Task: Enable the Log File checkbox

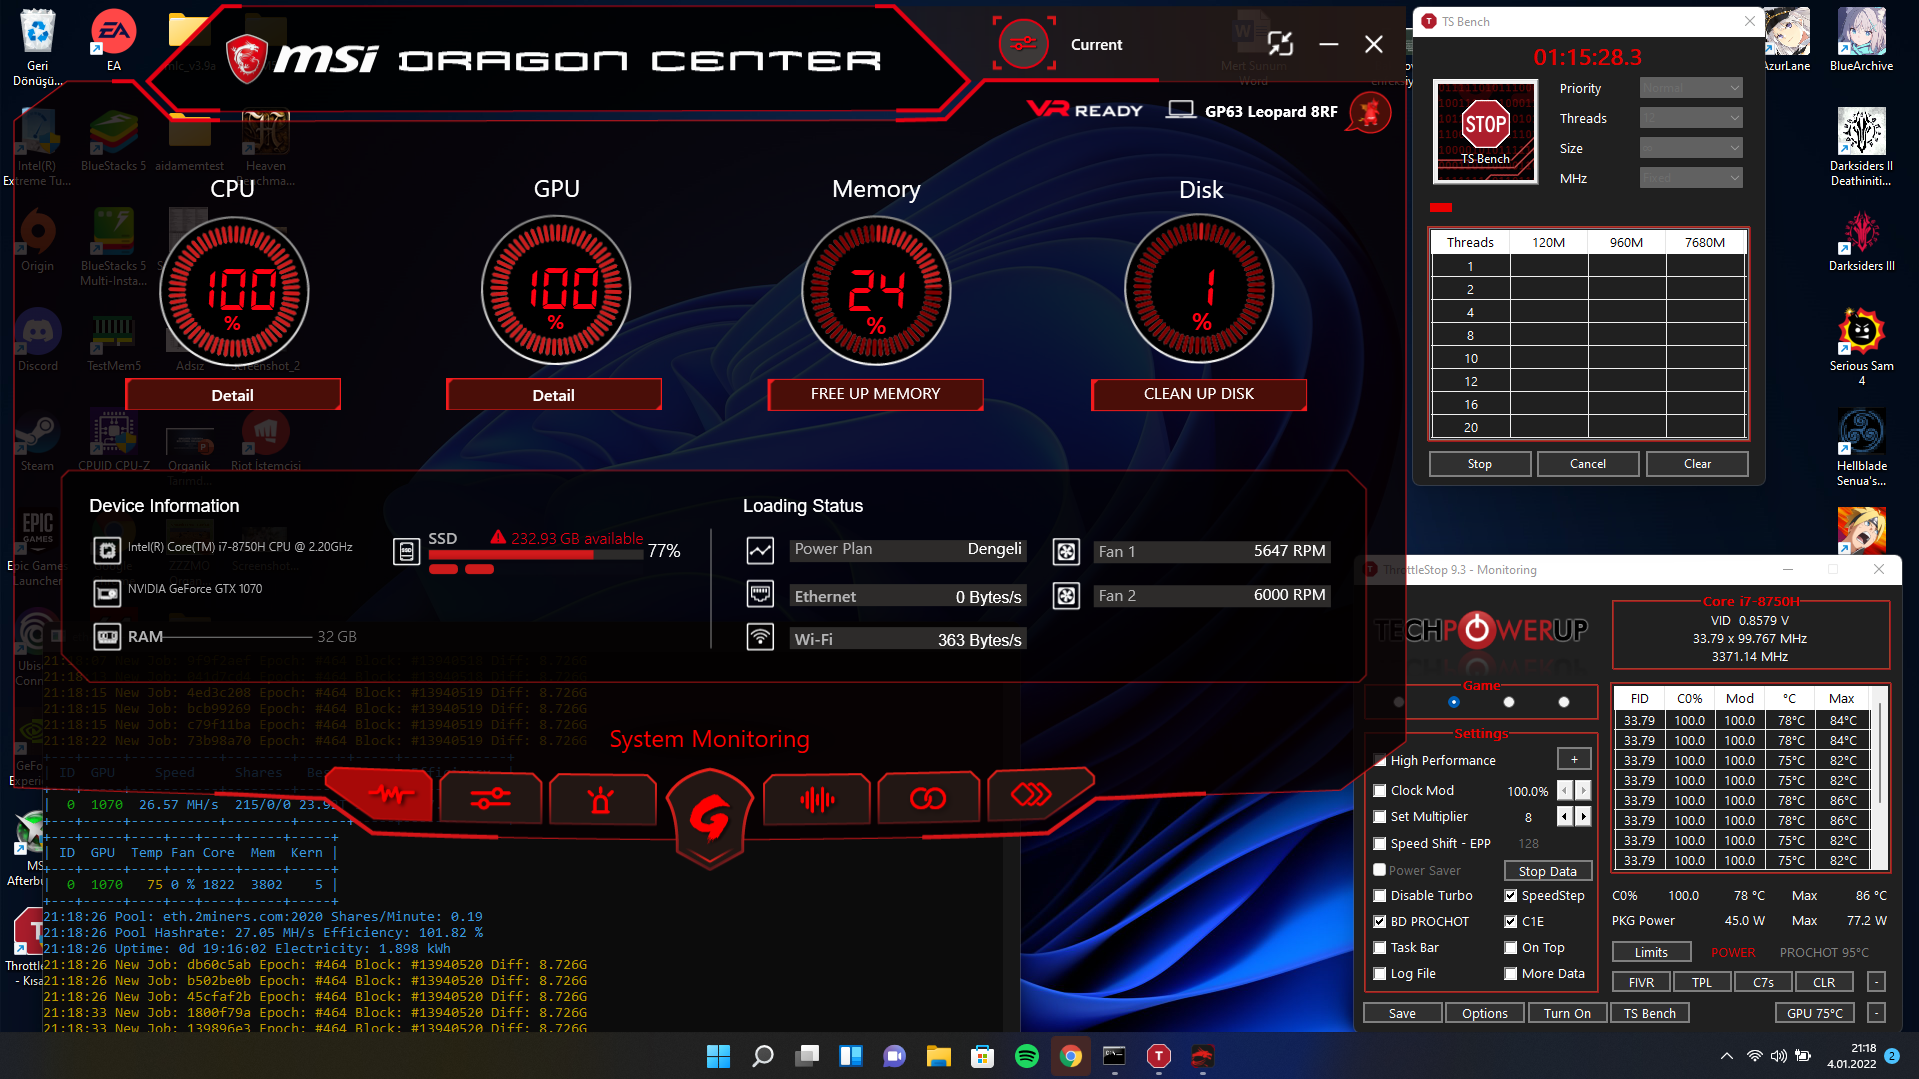Action: pyautogui.click(x=1380, y=974)
